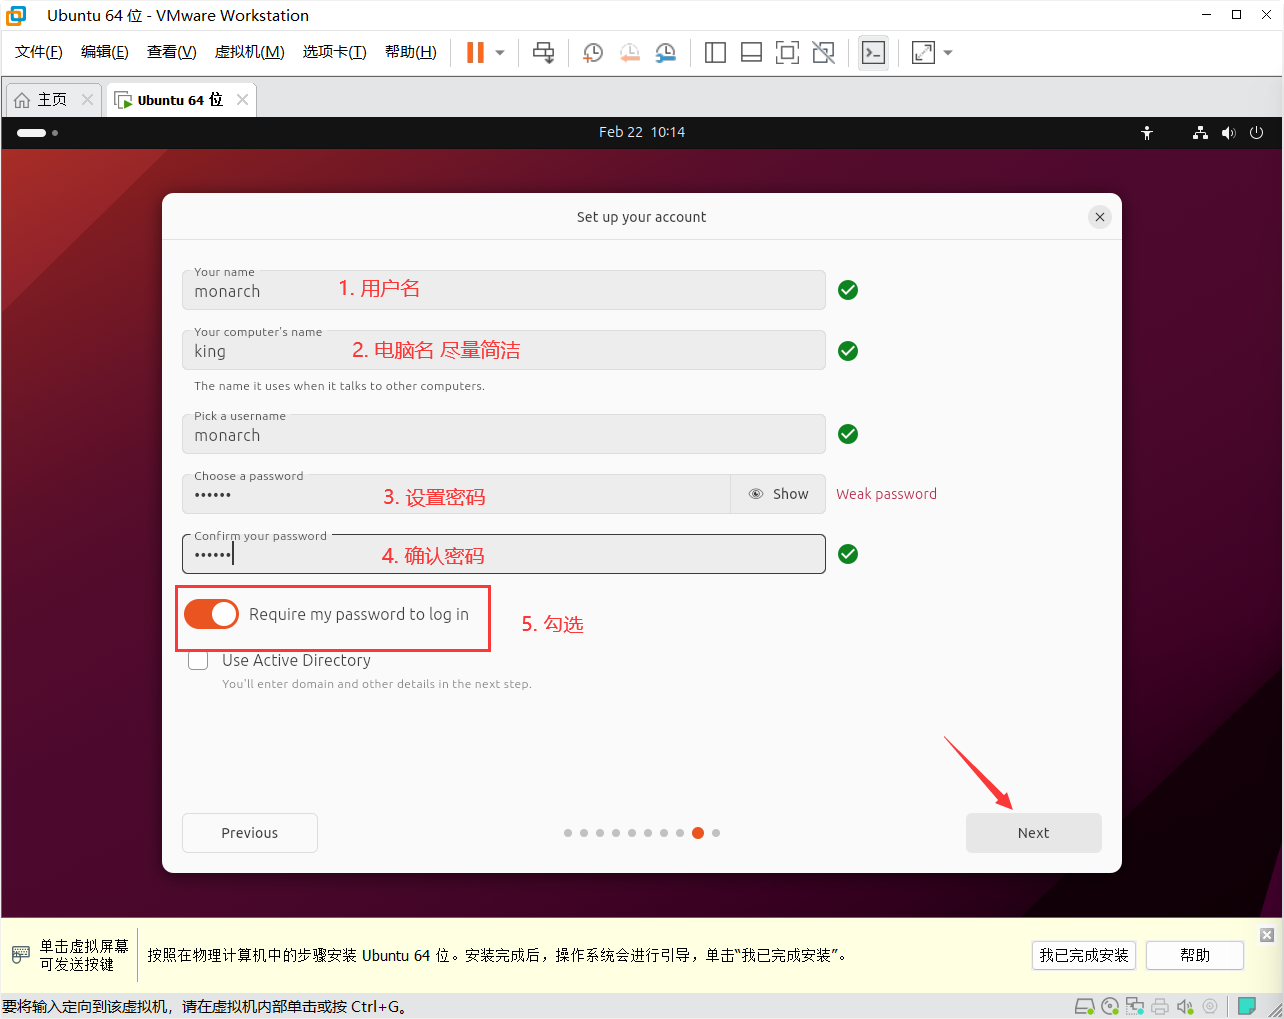Close the 主页 tab
Image resolution: width=1284 pixels, height=1019 pixels.
87,100
